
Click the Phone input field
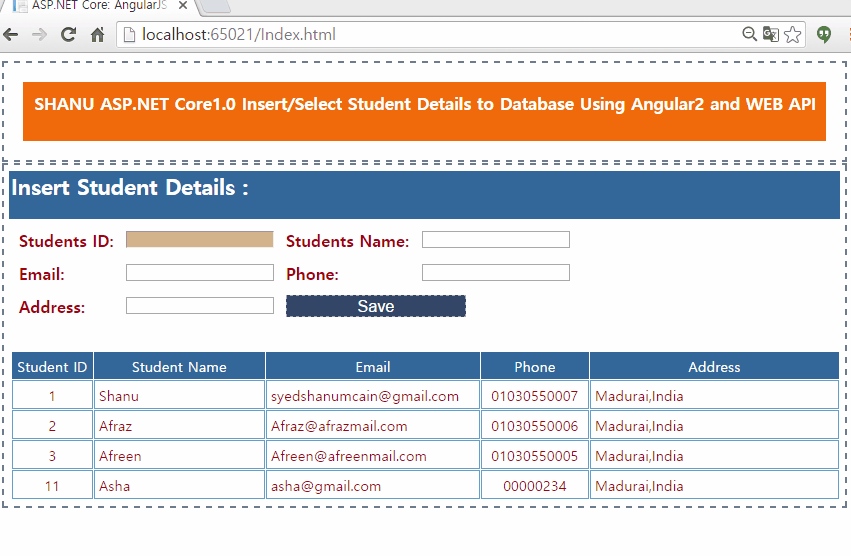(x=496, y=273)
